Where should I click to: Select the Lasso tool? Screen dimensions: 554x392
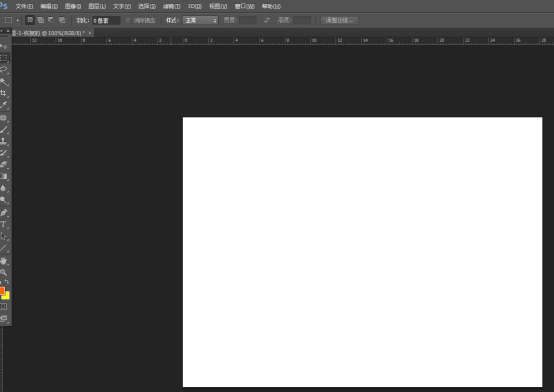click(x=4, y=70)
